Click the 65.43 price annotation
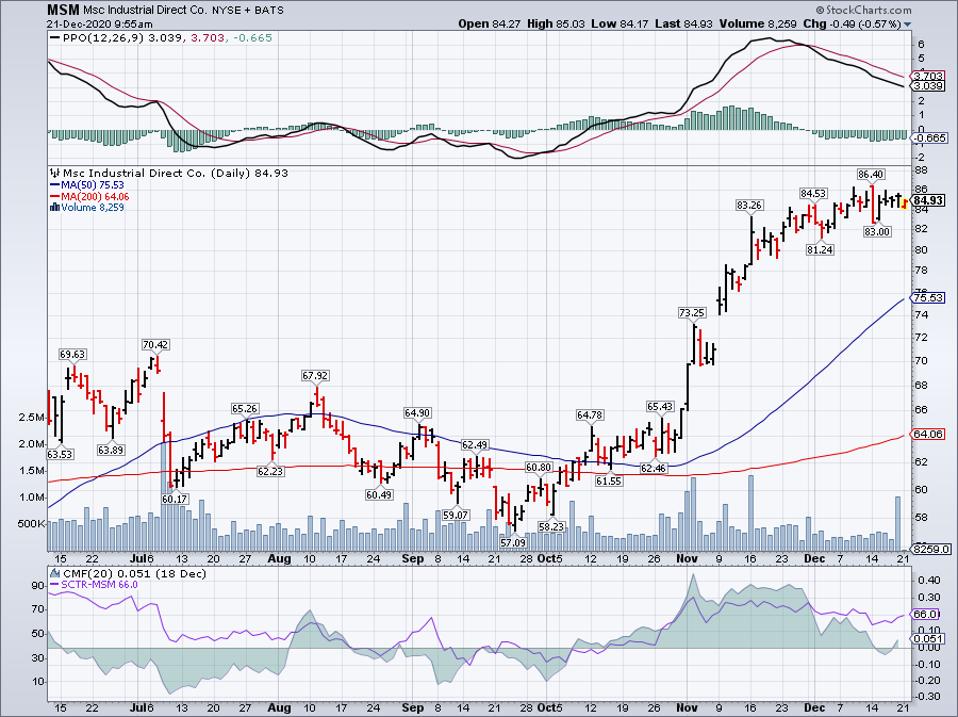This screenshot has height=717, width=958. click(x=660, y=407)
